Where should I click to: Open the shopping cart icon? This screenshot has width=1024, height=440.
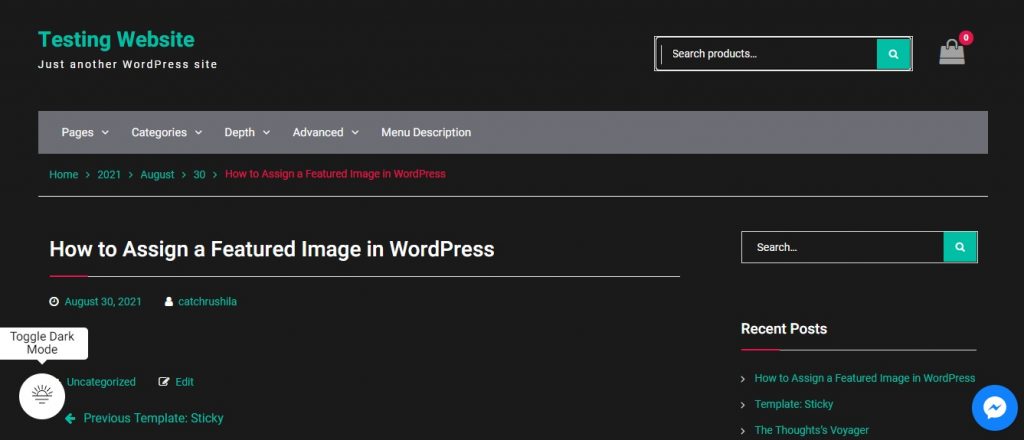click(952, 52)
